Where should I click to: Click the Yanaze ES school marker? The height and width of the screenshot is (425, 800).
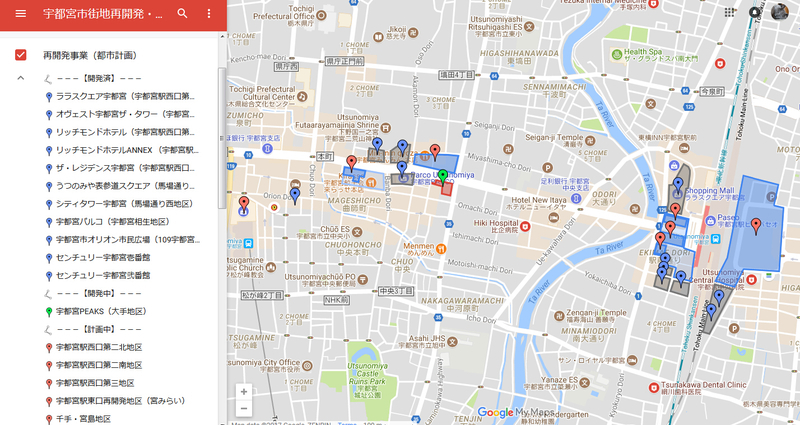pyautogui.click(x=584, y=383)
